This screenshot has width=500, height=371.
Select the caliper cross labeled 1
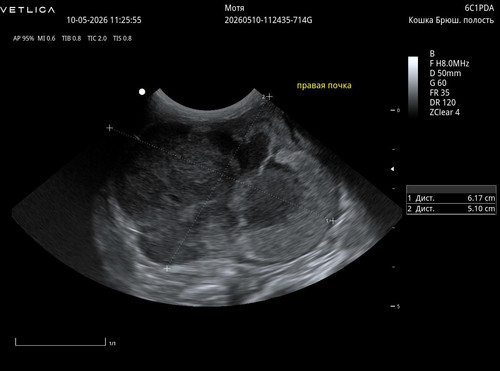pyautogui.click(x=333, y=221)
